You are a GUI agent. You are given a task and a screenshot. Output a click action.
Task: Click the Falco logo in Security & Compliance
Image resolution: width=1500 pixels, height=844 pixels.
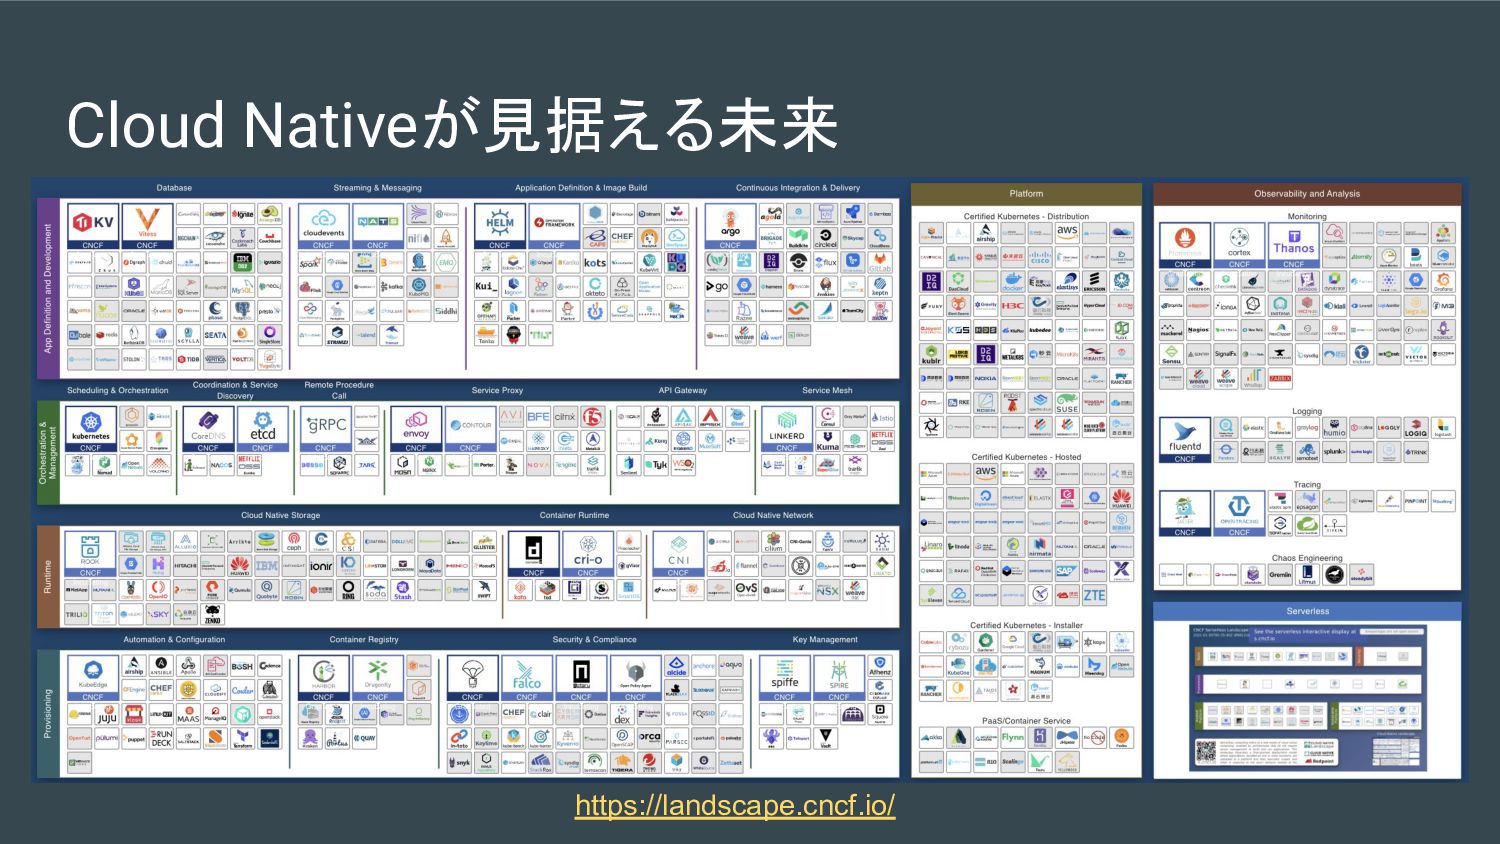527,678
